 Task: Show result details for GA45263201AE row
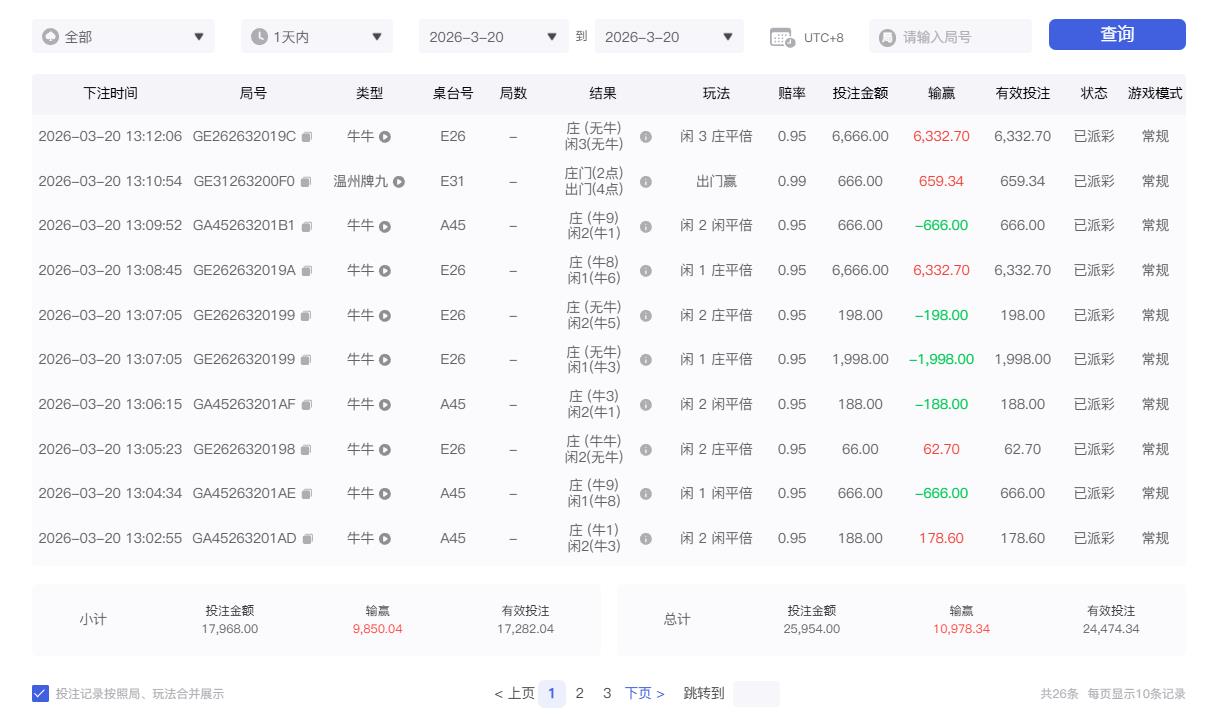coord(646,494)
